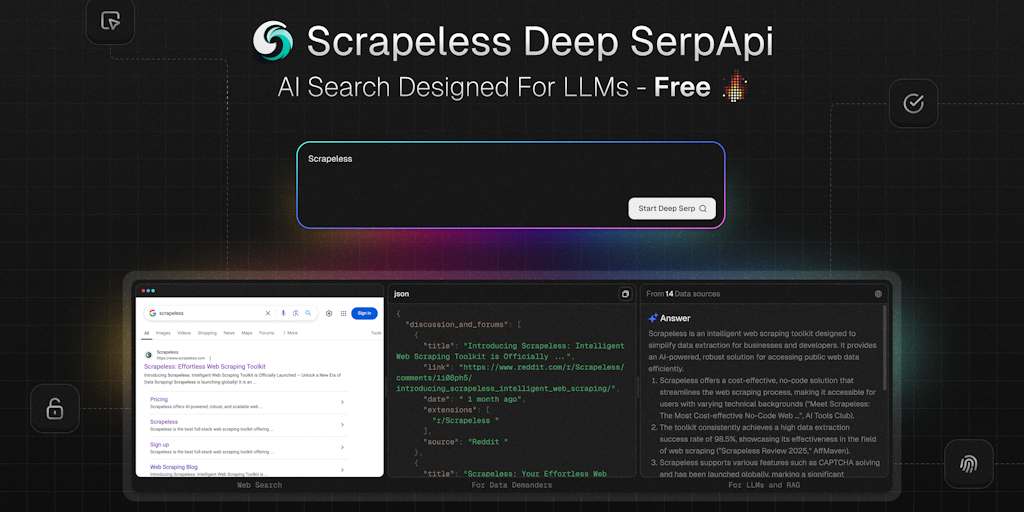Click the Start Deep Serp button
Image resolution: width=1024 pixels, height=512 pixels.
click(x=672, y=209)
